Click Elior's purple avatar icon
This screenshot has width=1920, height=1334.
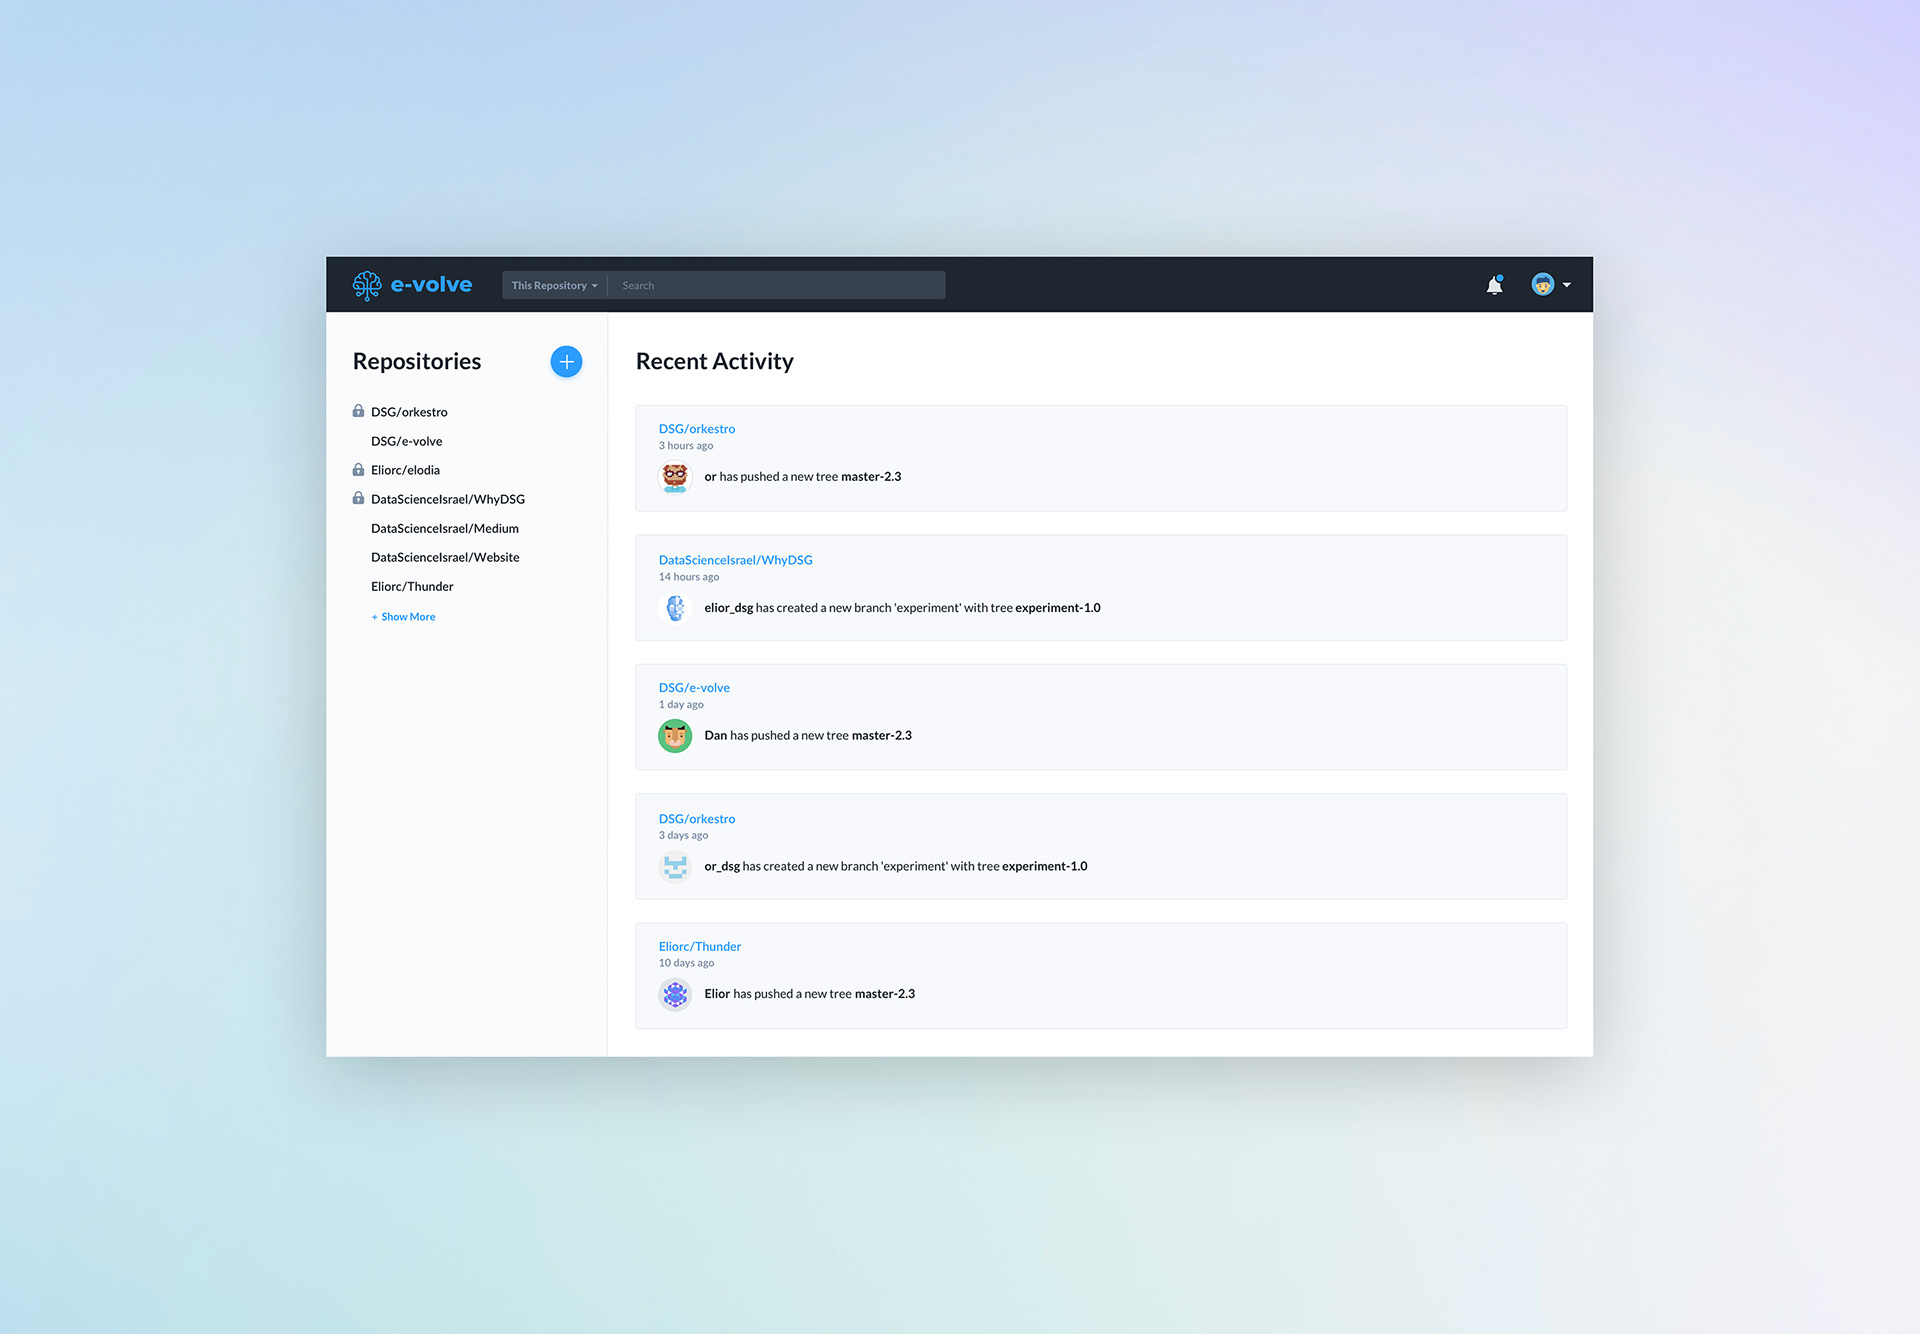(675, 994)
